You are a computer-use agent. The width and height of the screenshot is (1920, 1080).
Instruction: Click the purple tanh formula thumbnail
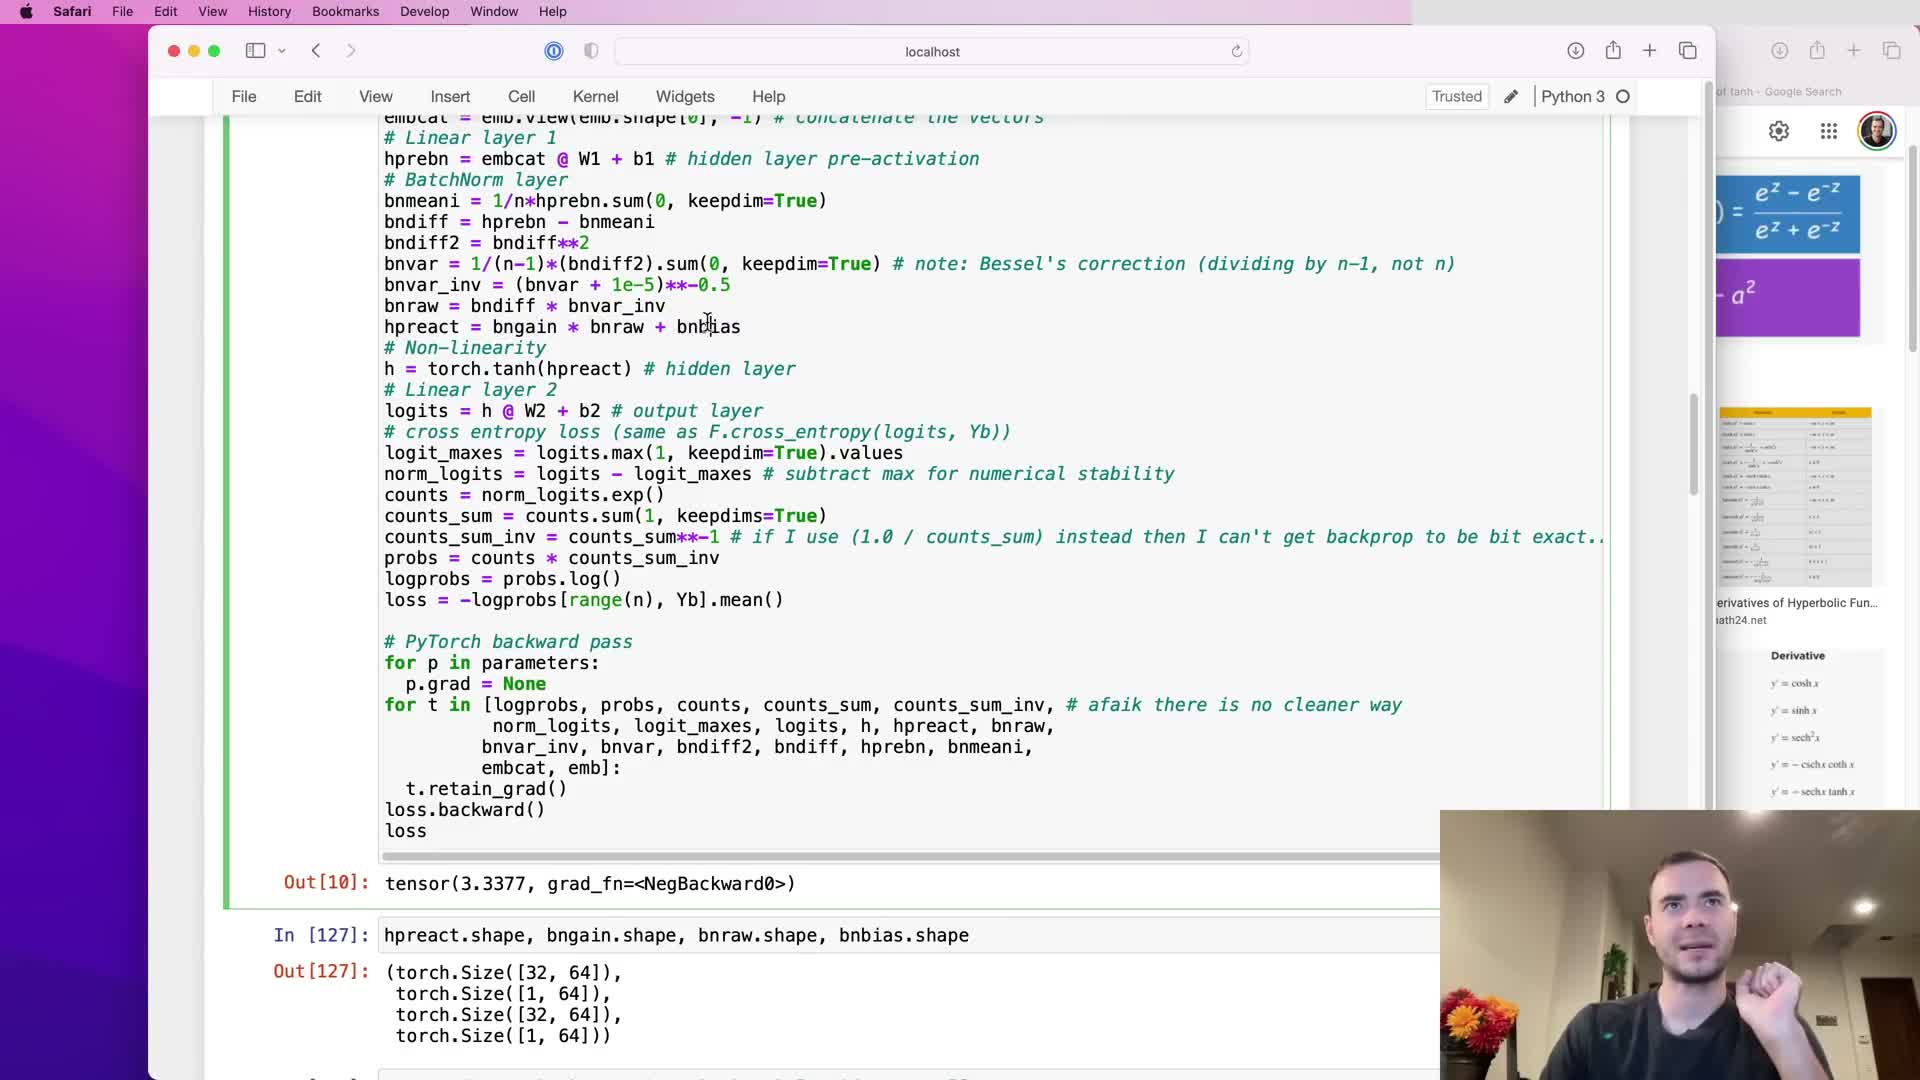tap(1788, 298)
